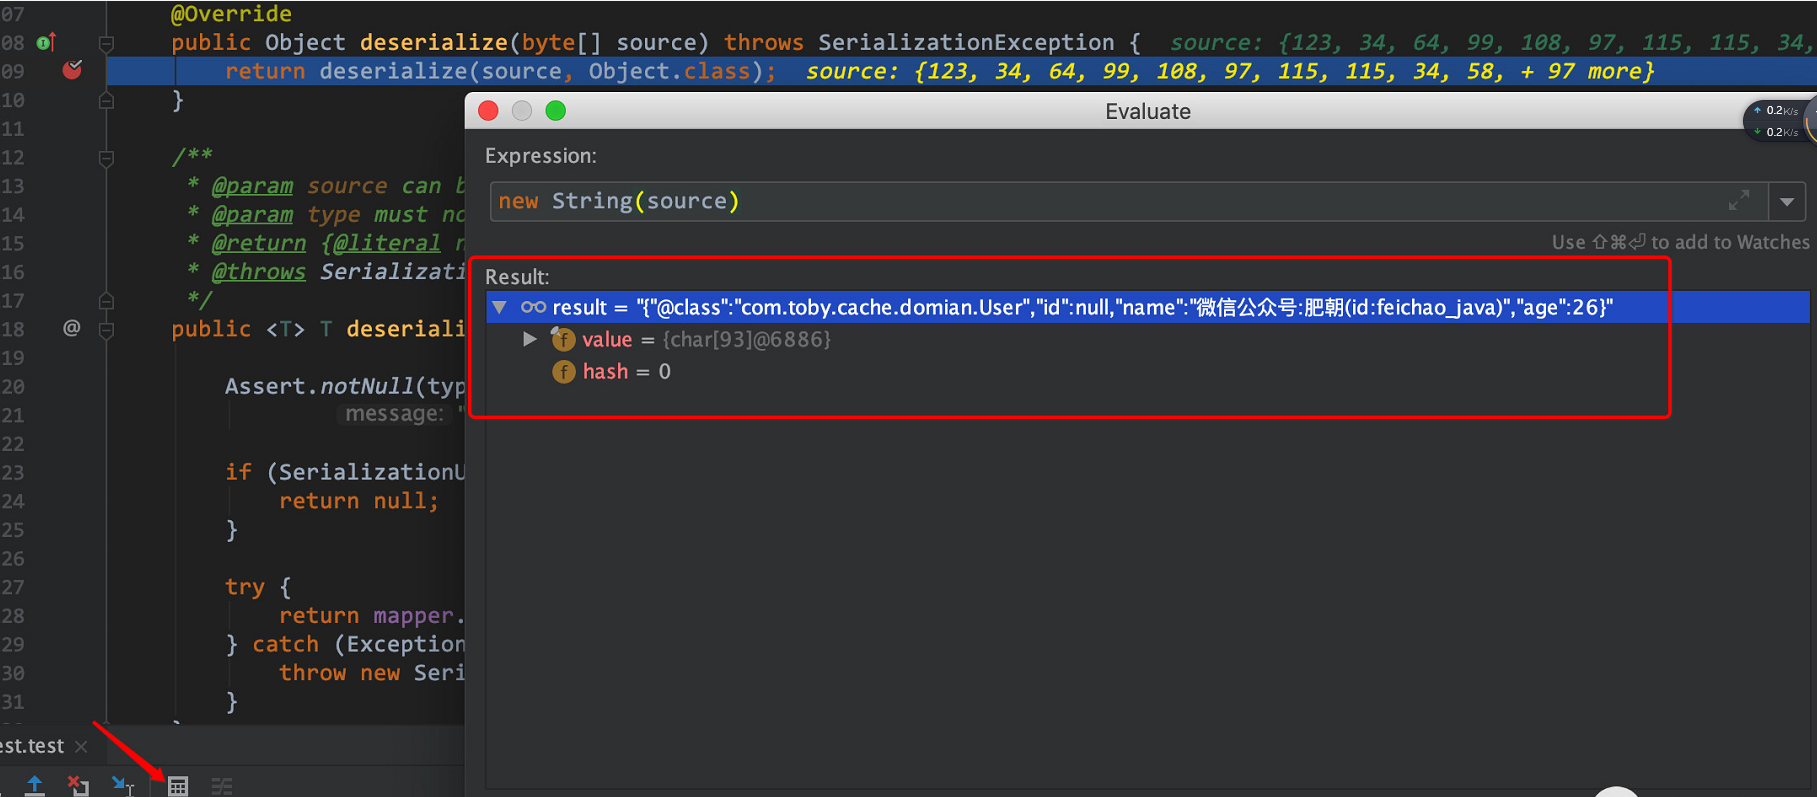Select the est.test debug session tab
The width and height of the screenshot is (1817, 797).
32,746
